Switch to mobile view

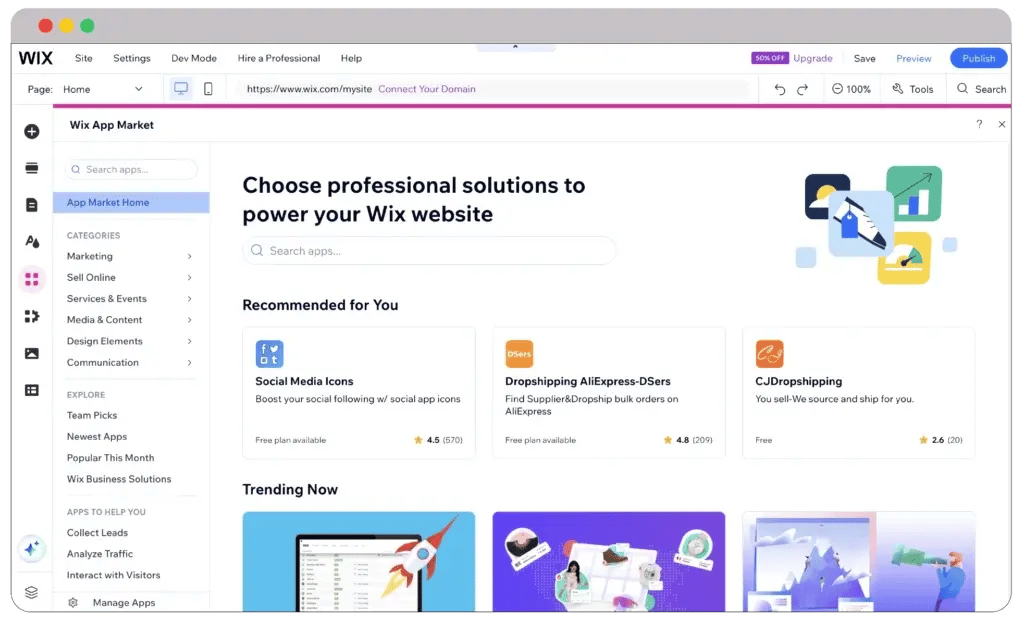point(208,89)
